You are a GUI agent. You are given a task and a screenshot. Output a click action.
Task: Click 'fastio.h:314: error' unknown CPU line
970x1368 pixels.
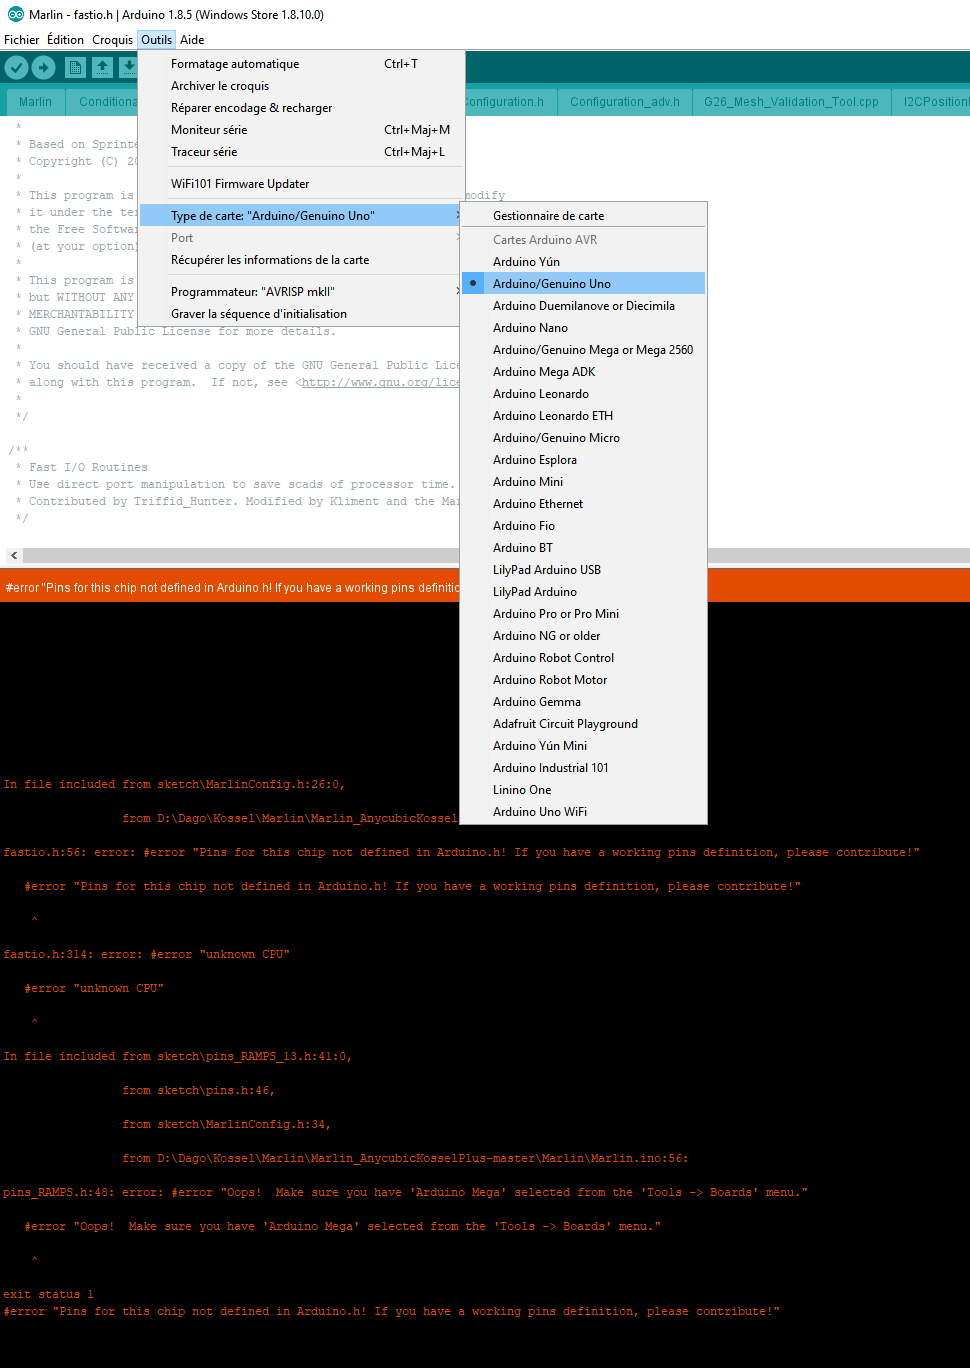pyautogui.click(x=146, y=954)
